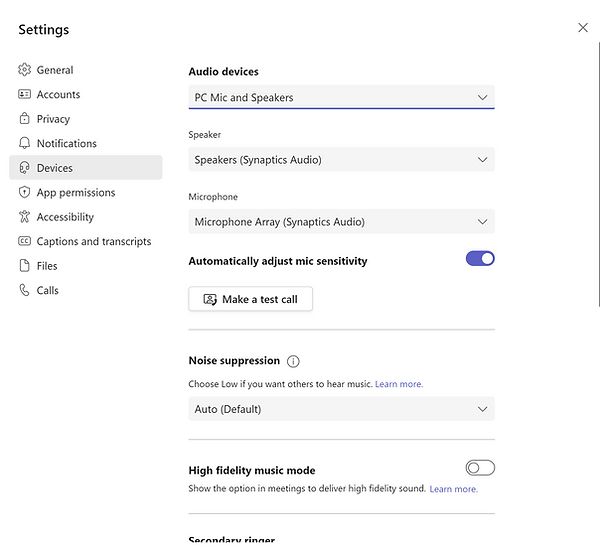
Task: Click the Accounts card icon
Action: (25, 94)
